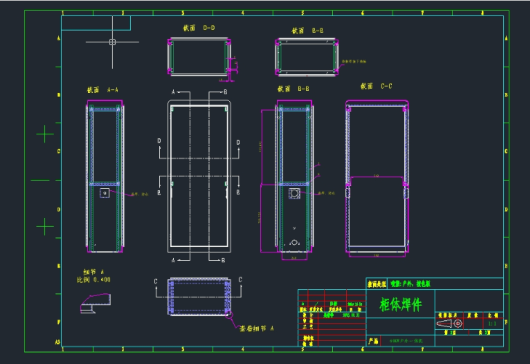Select the Section D-D cross-section drawing

pos(199,57)
